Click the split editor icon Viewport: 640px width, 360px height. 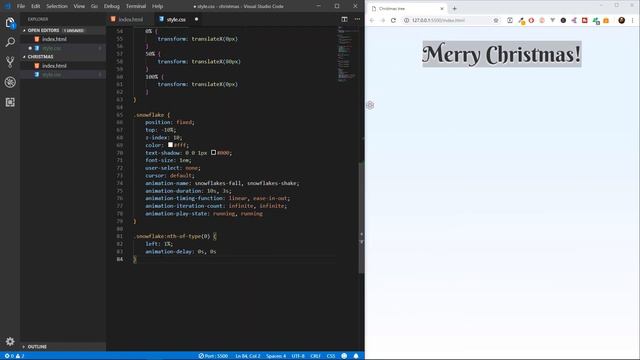pyautogui.click(x=344, y=19)
